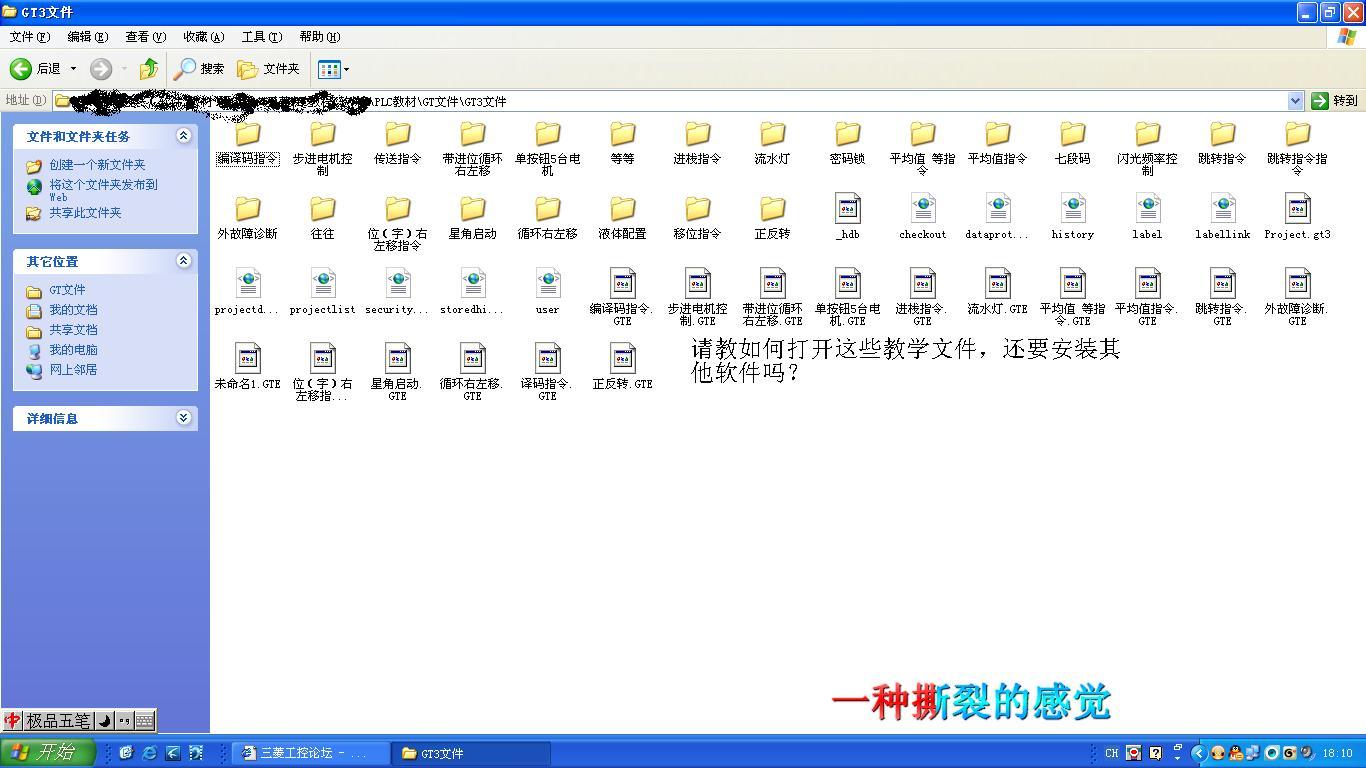Viewport: 1366px width, 768px height.
Task: Open the 流水灯.GTE file
Action: [997, 285]
